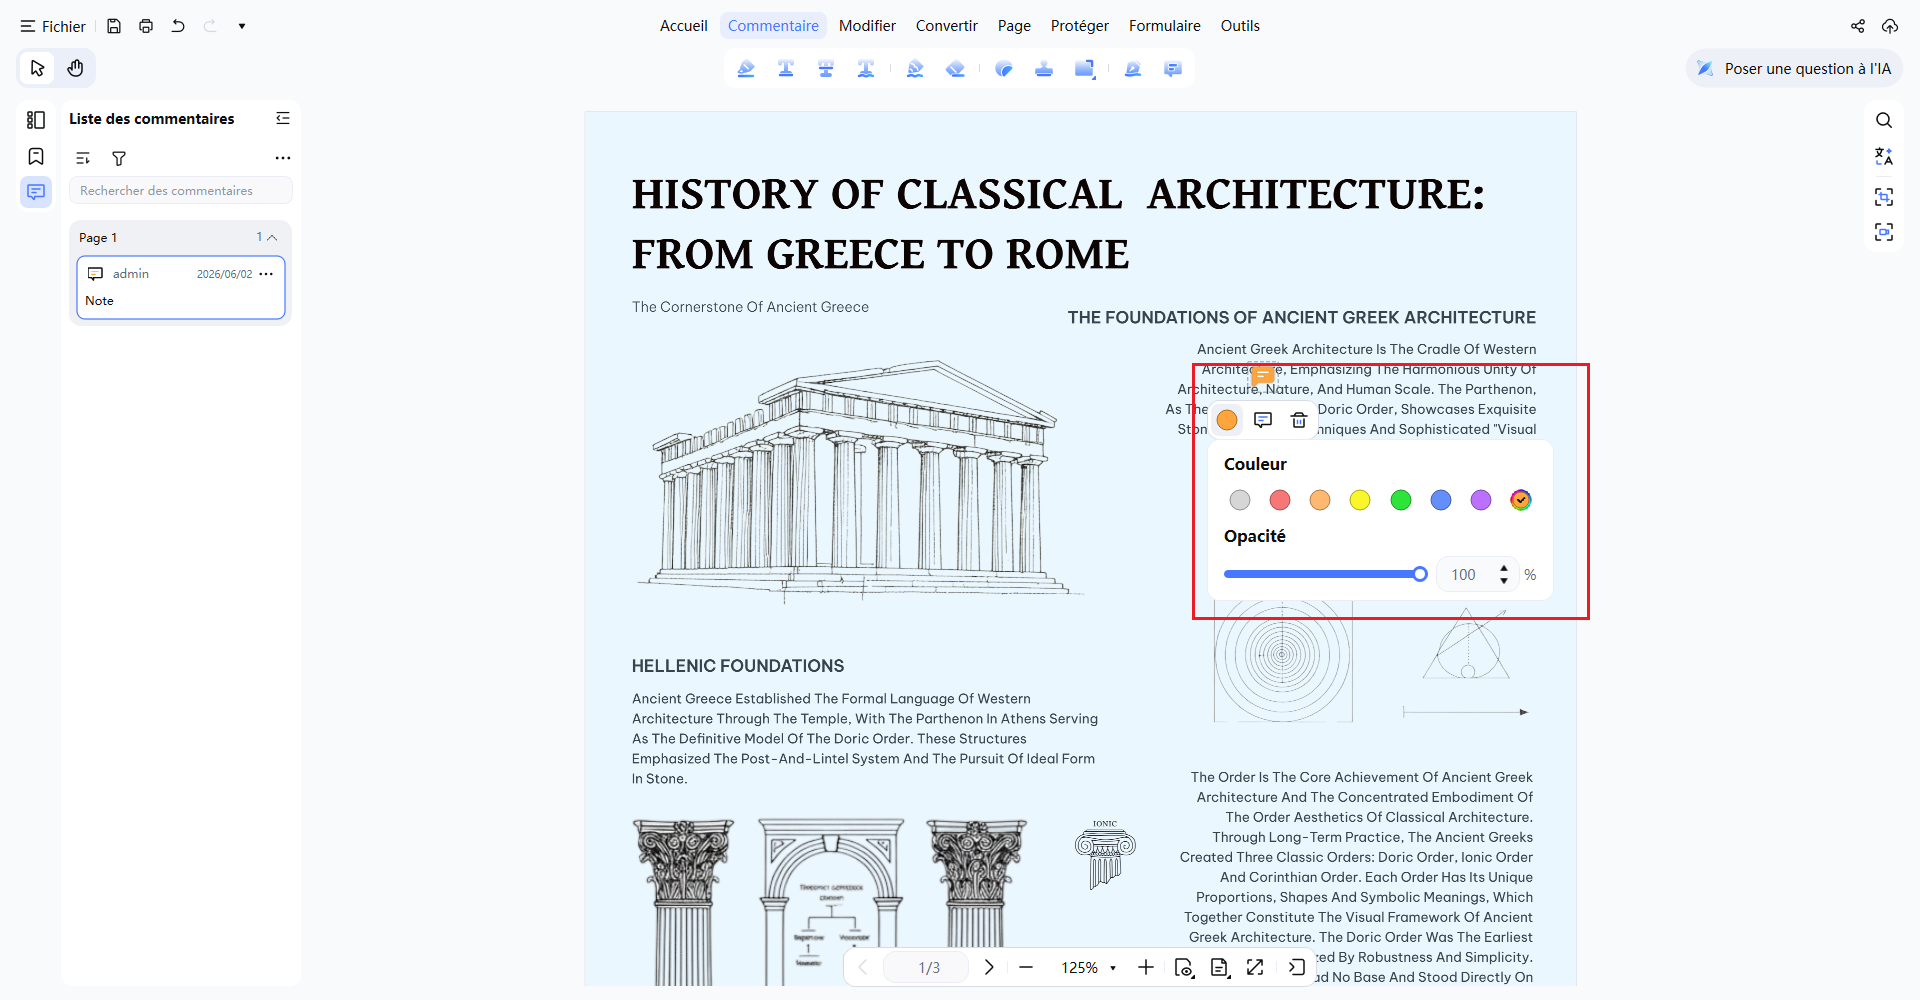The width and height of the screenshot is (1920, 1000).
Task: Switch to the Modifier tab
Action: pyautogui.click(x=867, y=26)
